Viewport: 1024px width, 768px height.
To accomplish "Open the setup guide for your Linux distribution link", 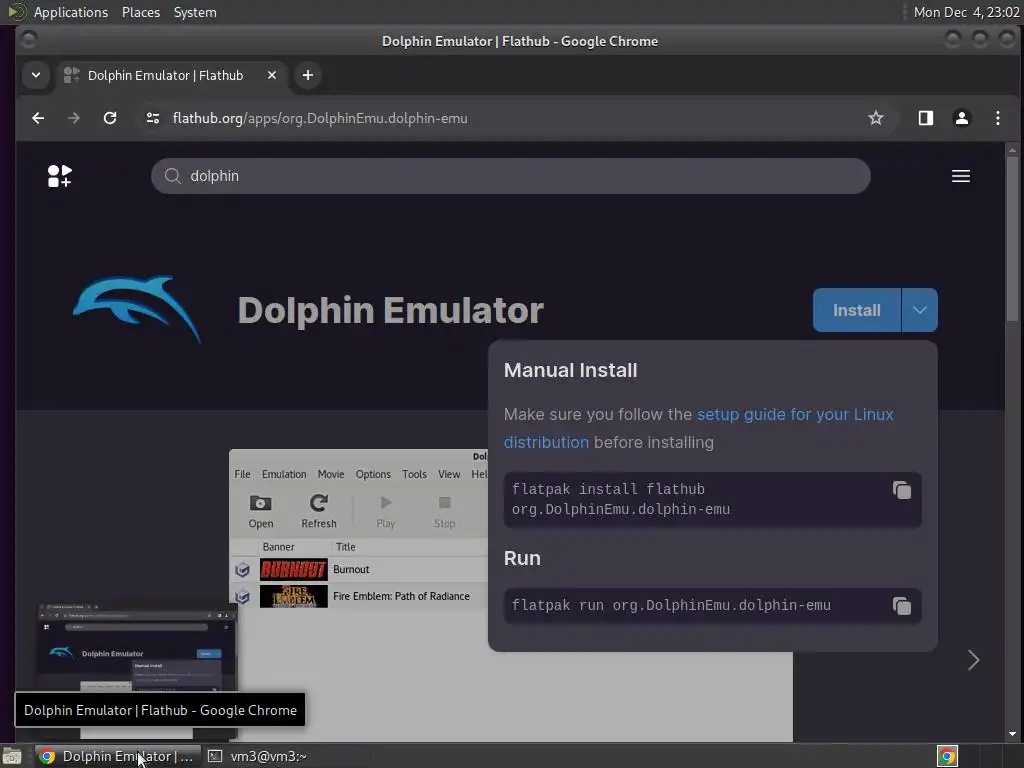I will coord(698,428).
